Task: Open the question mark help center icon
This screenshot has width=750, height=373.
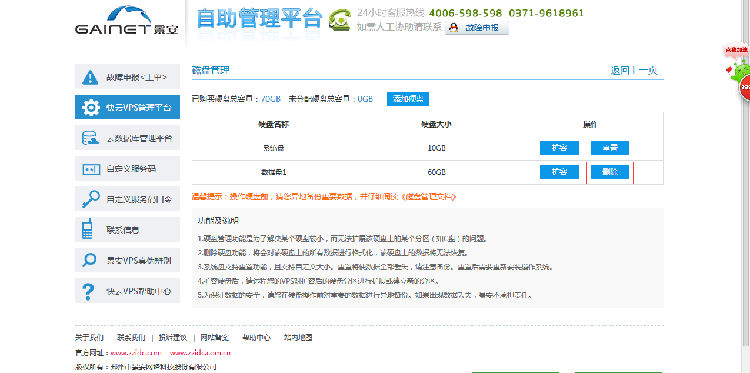Action: click(x=88, y=291)
